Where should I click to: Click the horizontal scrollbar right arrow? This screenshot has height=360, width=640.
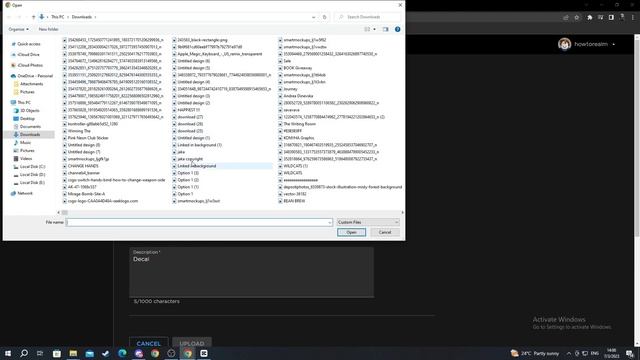point(402,212)
